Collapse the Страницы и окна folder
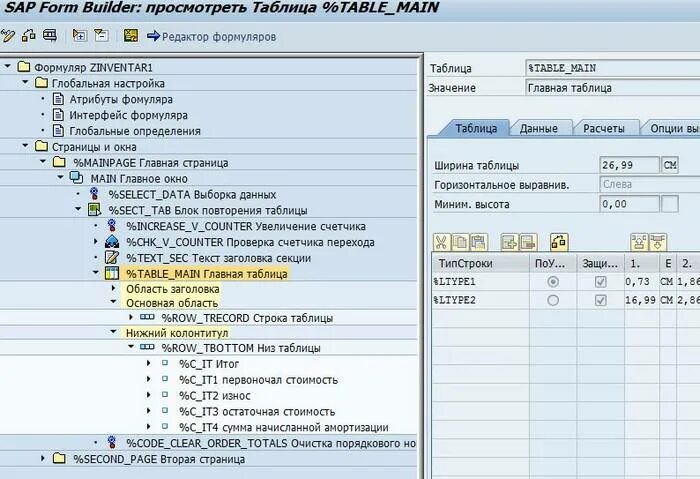 tap(25, 146)
